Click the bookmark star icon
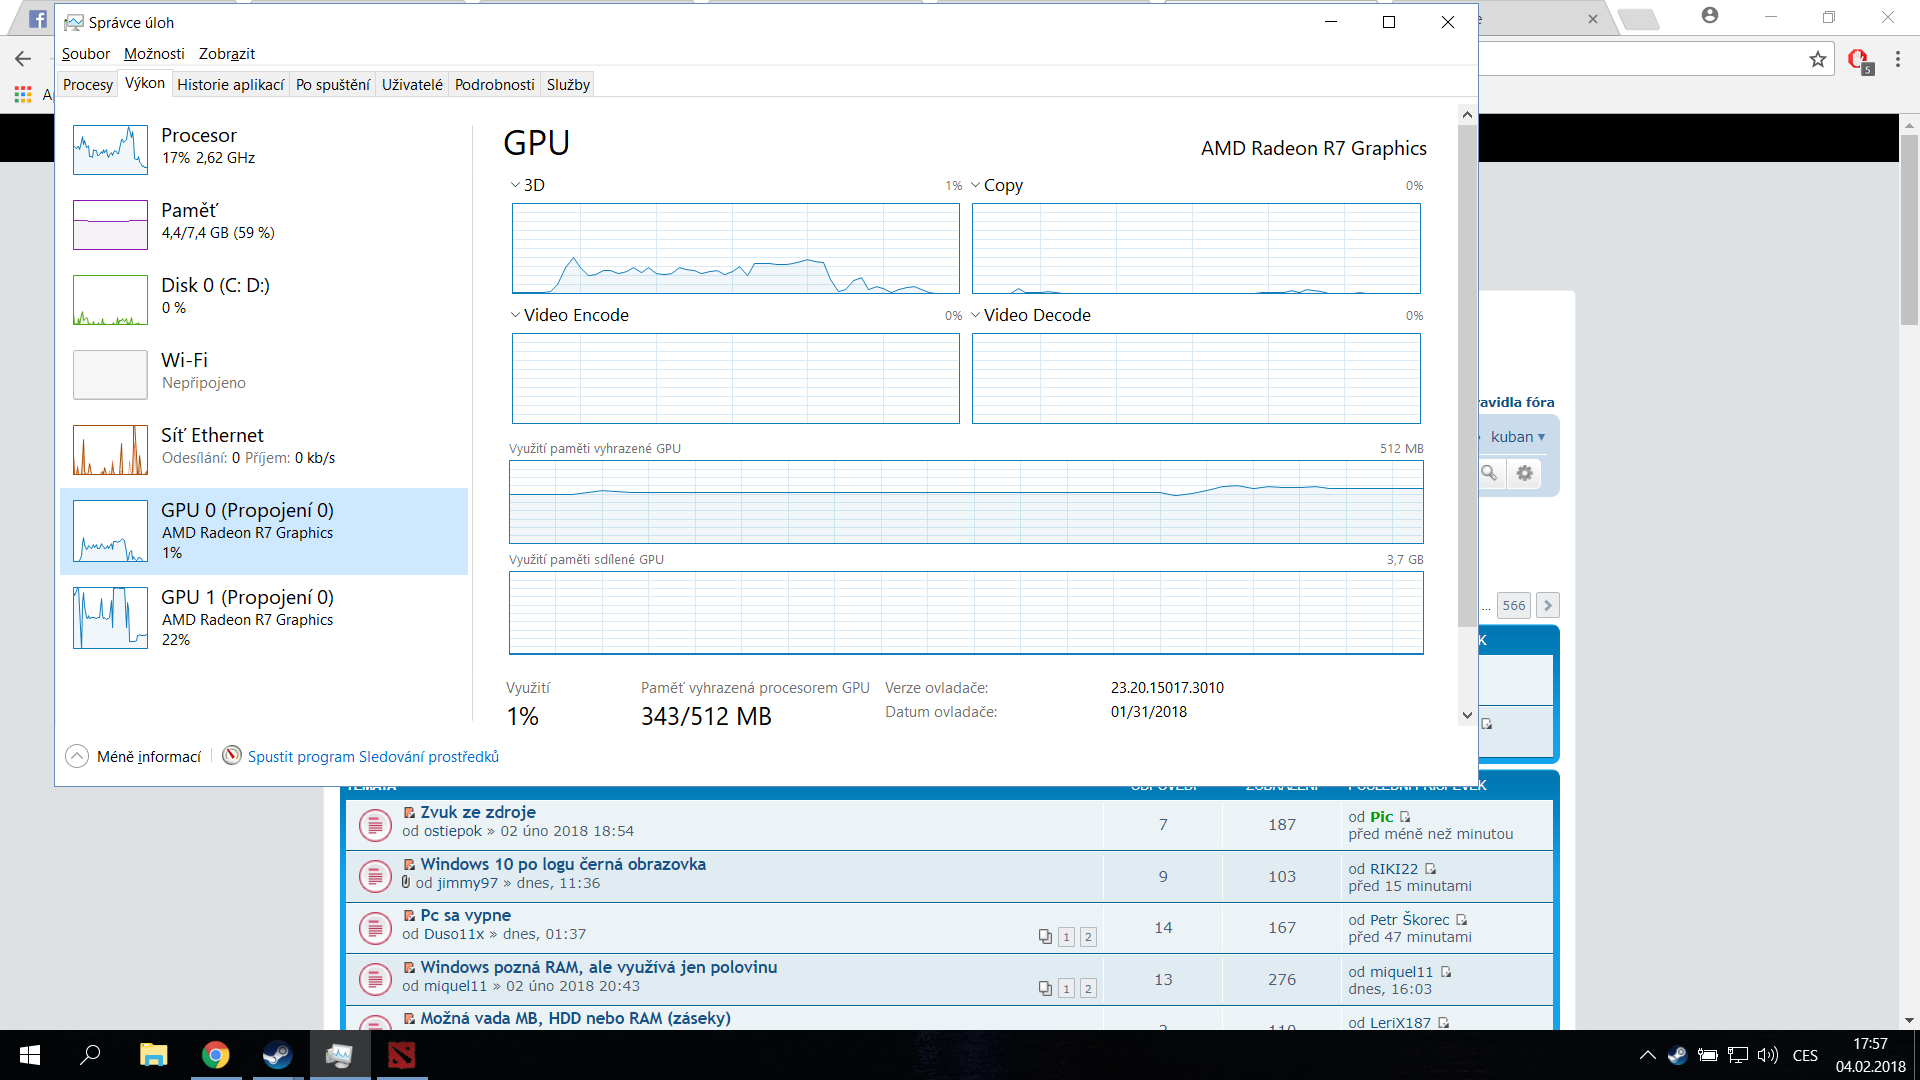The image size is (1920, 1080). point(1817,60)
